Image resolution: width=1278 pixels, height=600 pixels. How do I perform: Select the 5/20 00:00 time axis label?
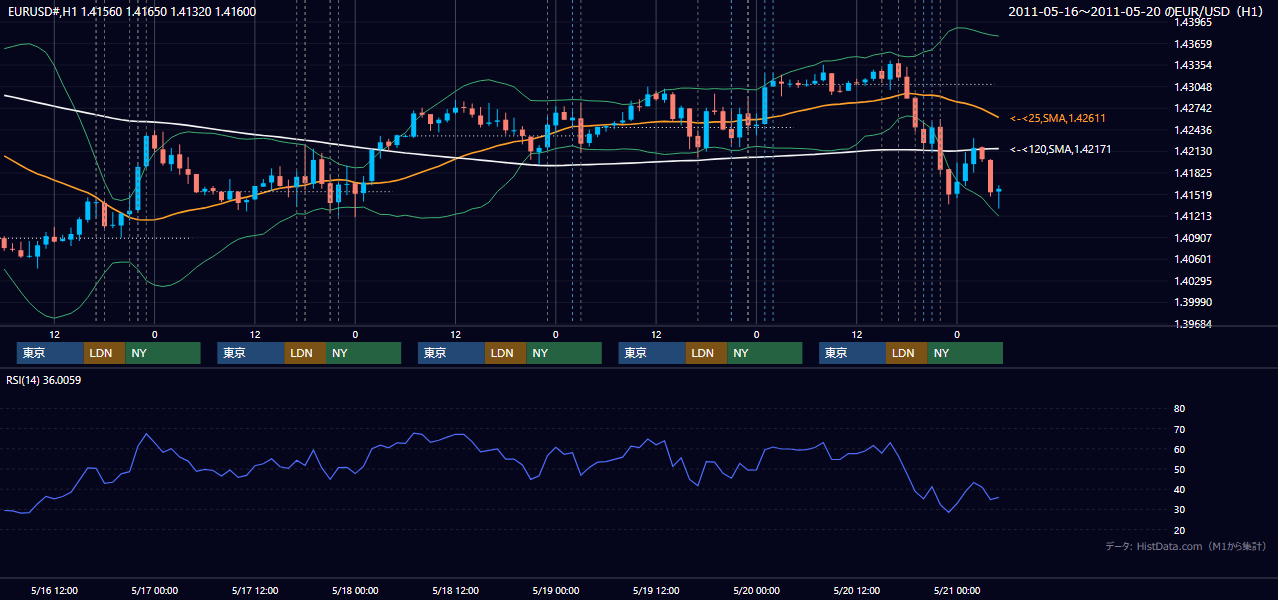(x=756, y=590)
